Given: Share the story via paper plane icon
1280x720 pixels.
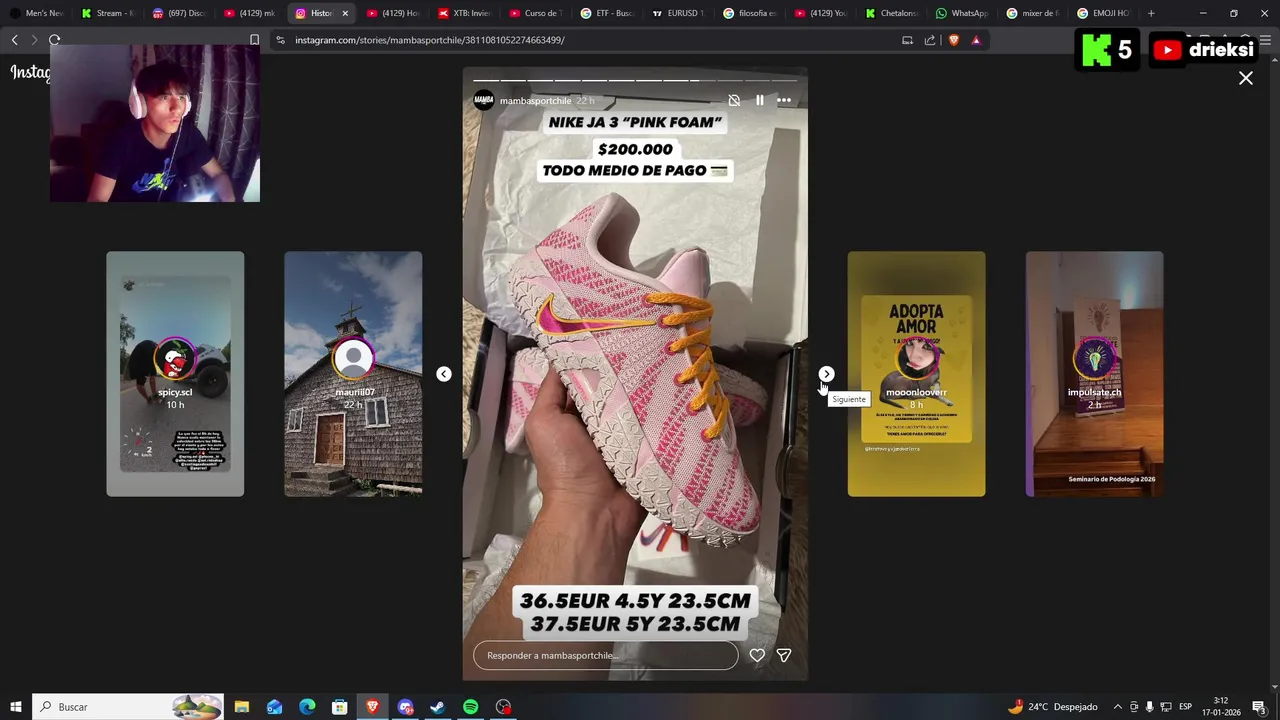Looking at the screenshot, I should (x=784, y=655).
